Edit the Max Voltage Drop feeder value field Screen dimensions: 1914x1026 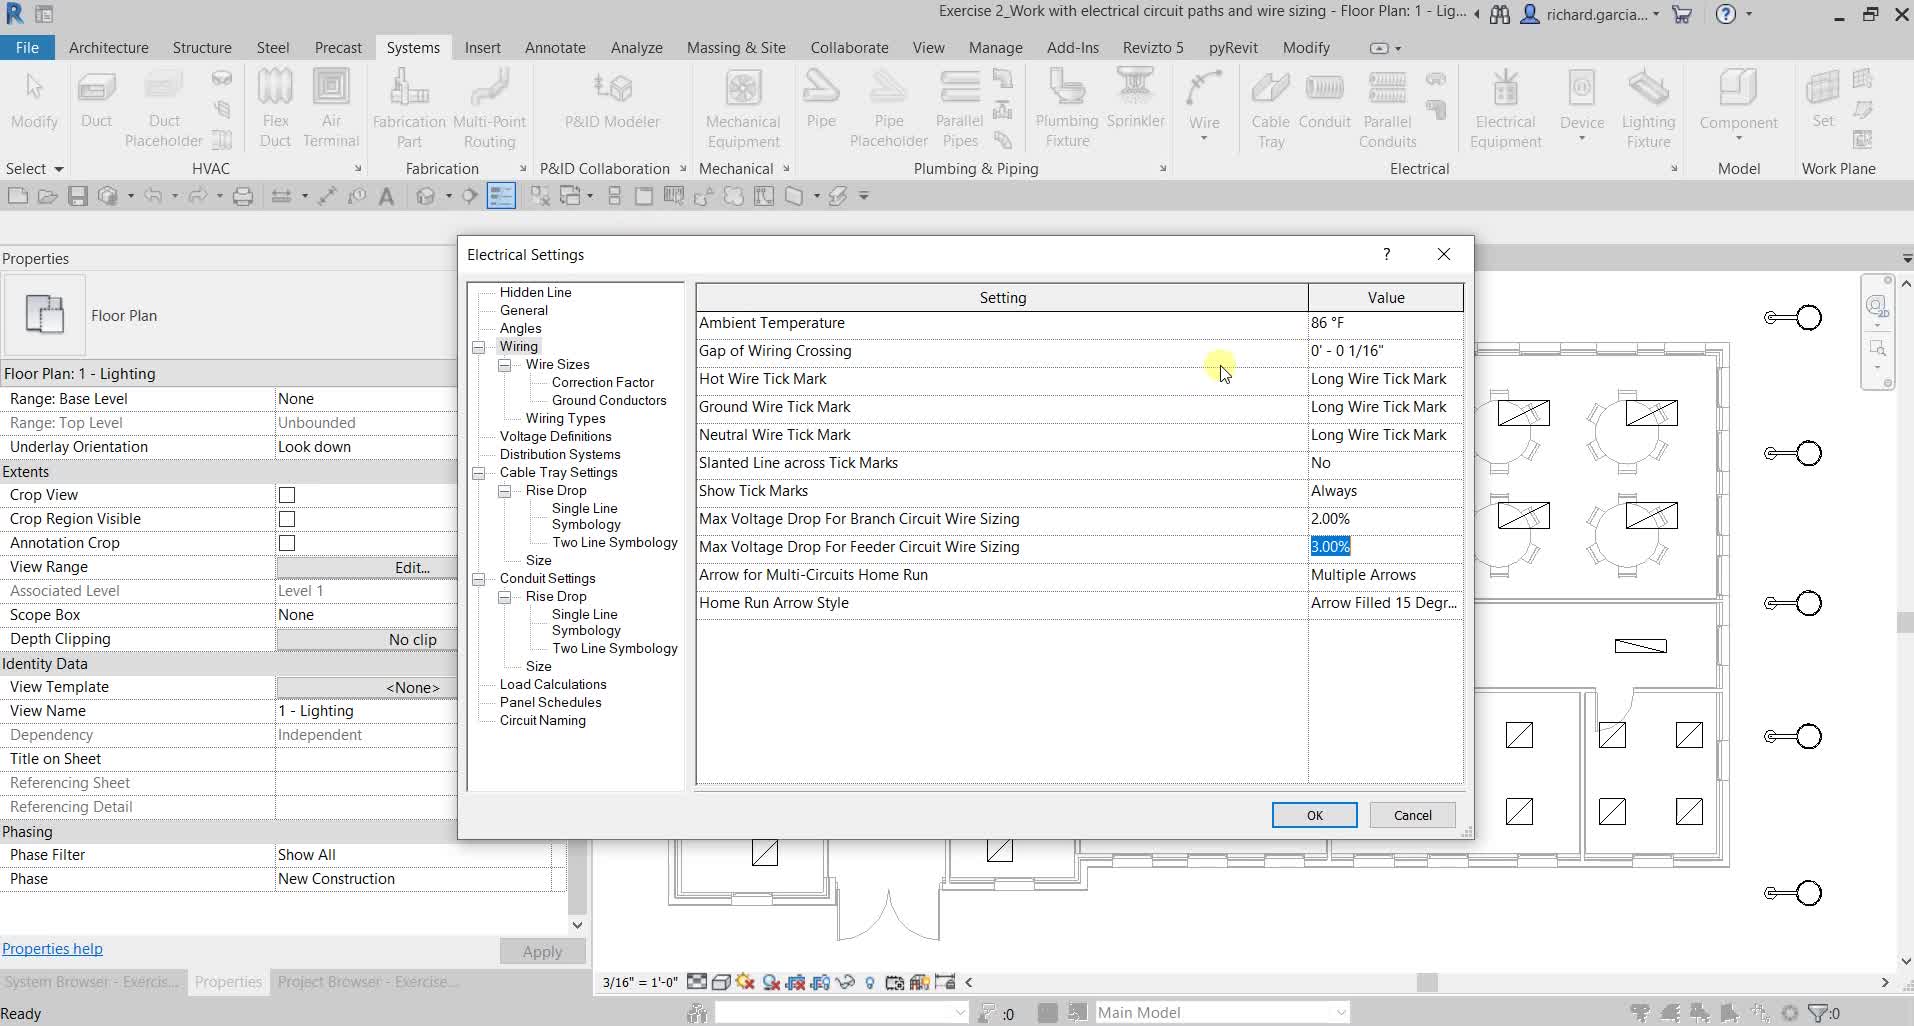tap(1384, 546)
